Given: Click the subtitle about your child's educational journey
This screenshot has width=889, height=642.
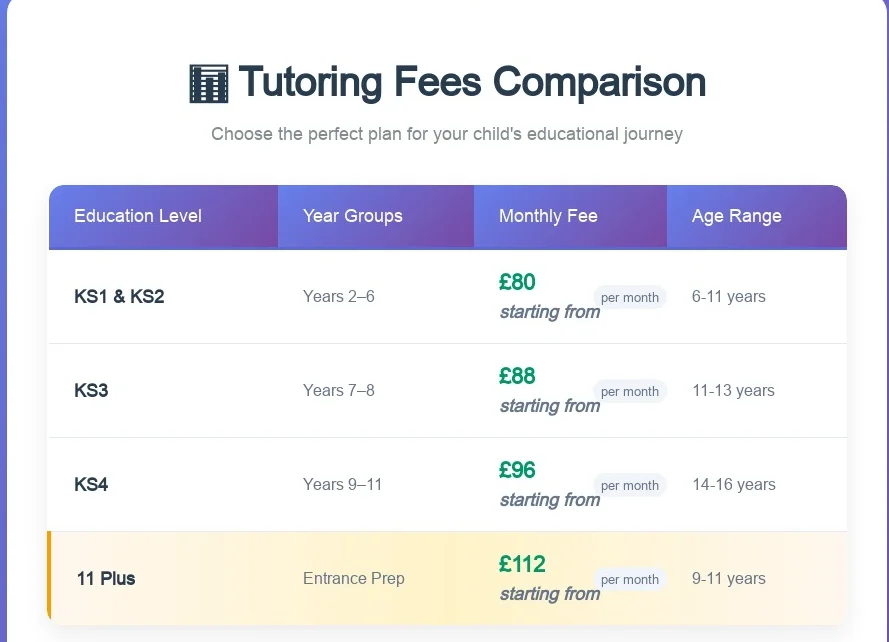Looking at the screenshot, I should click(x=447, y=134).
